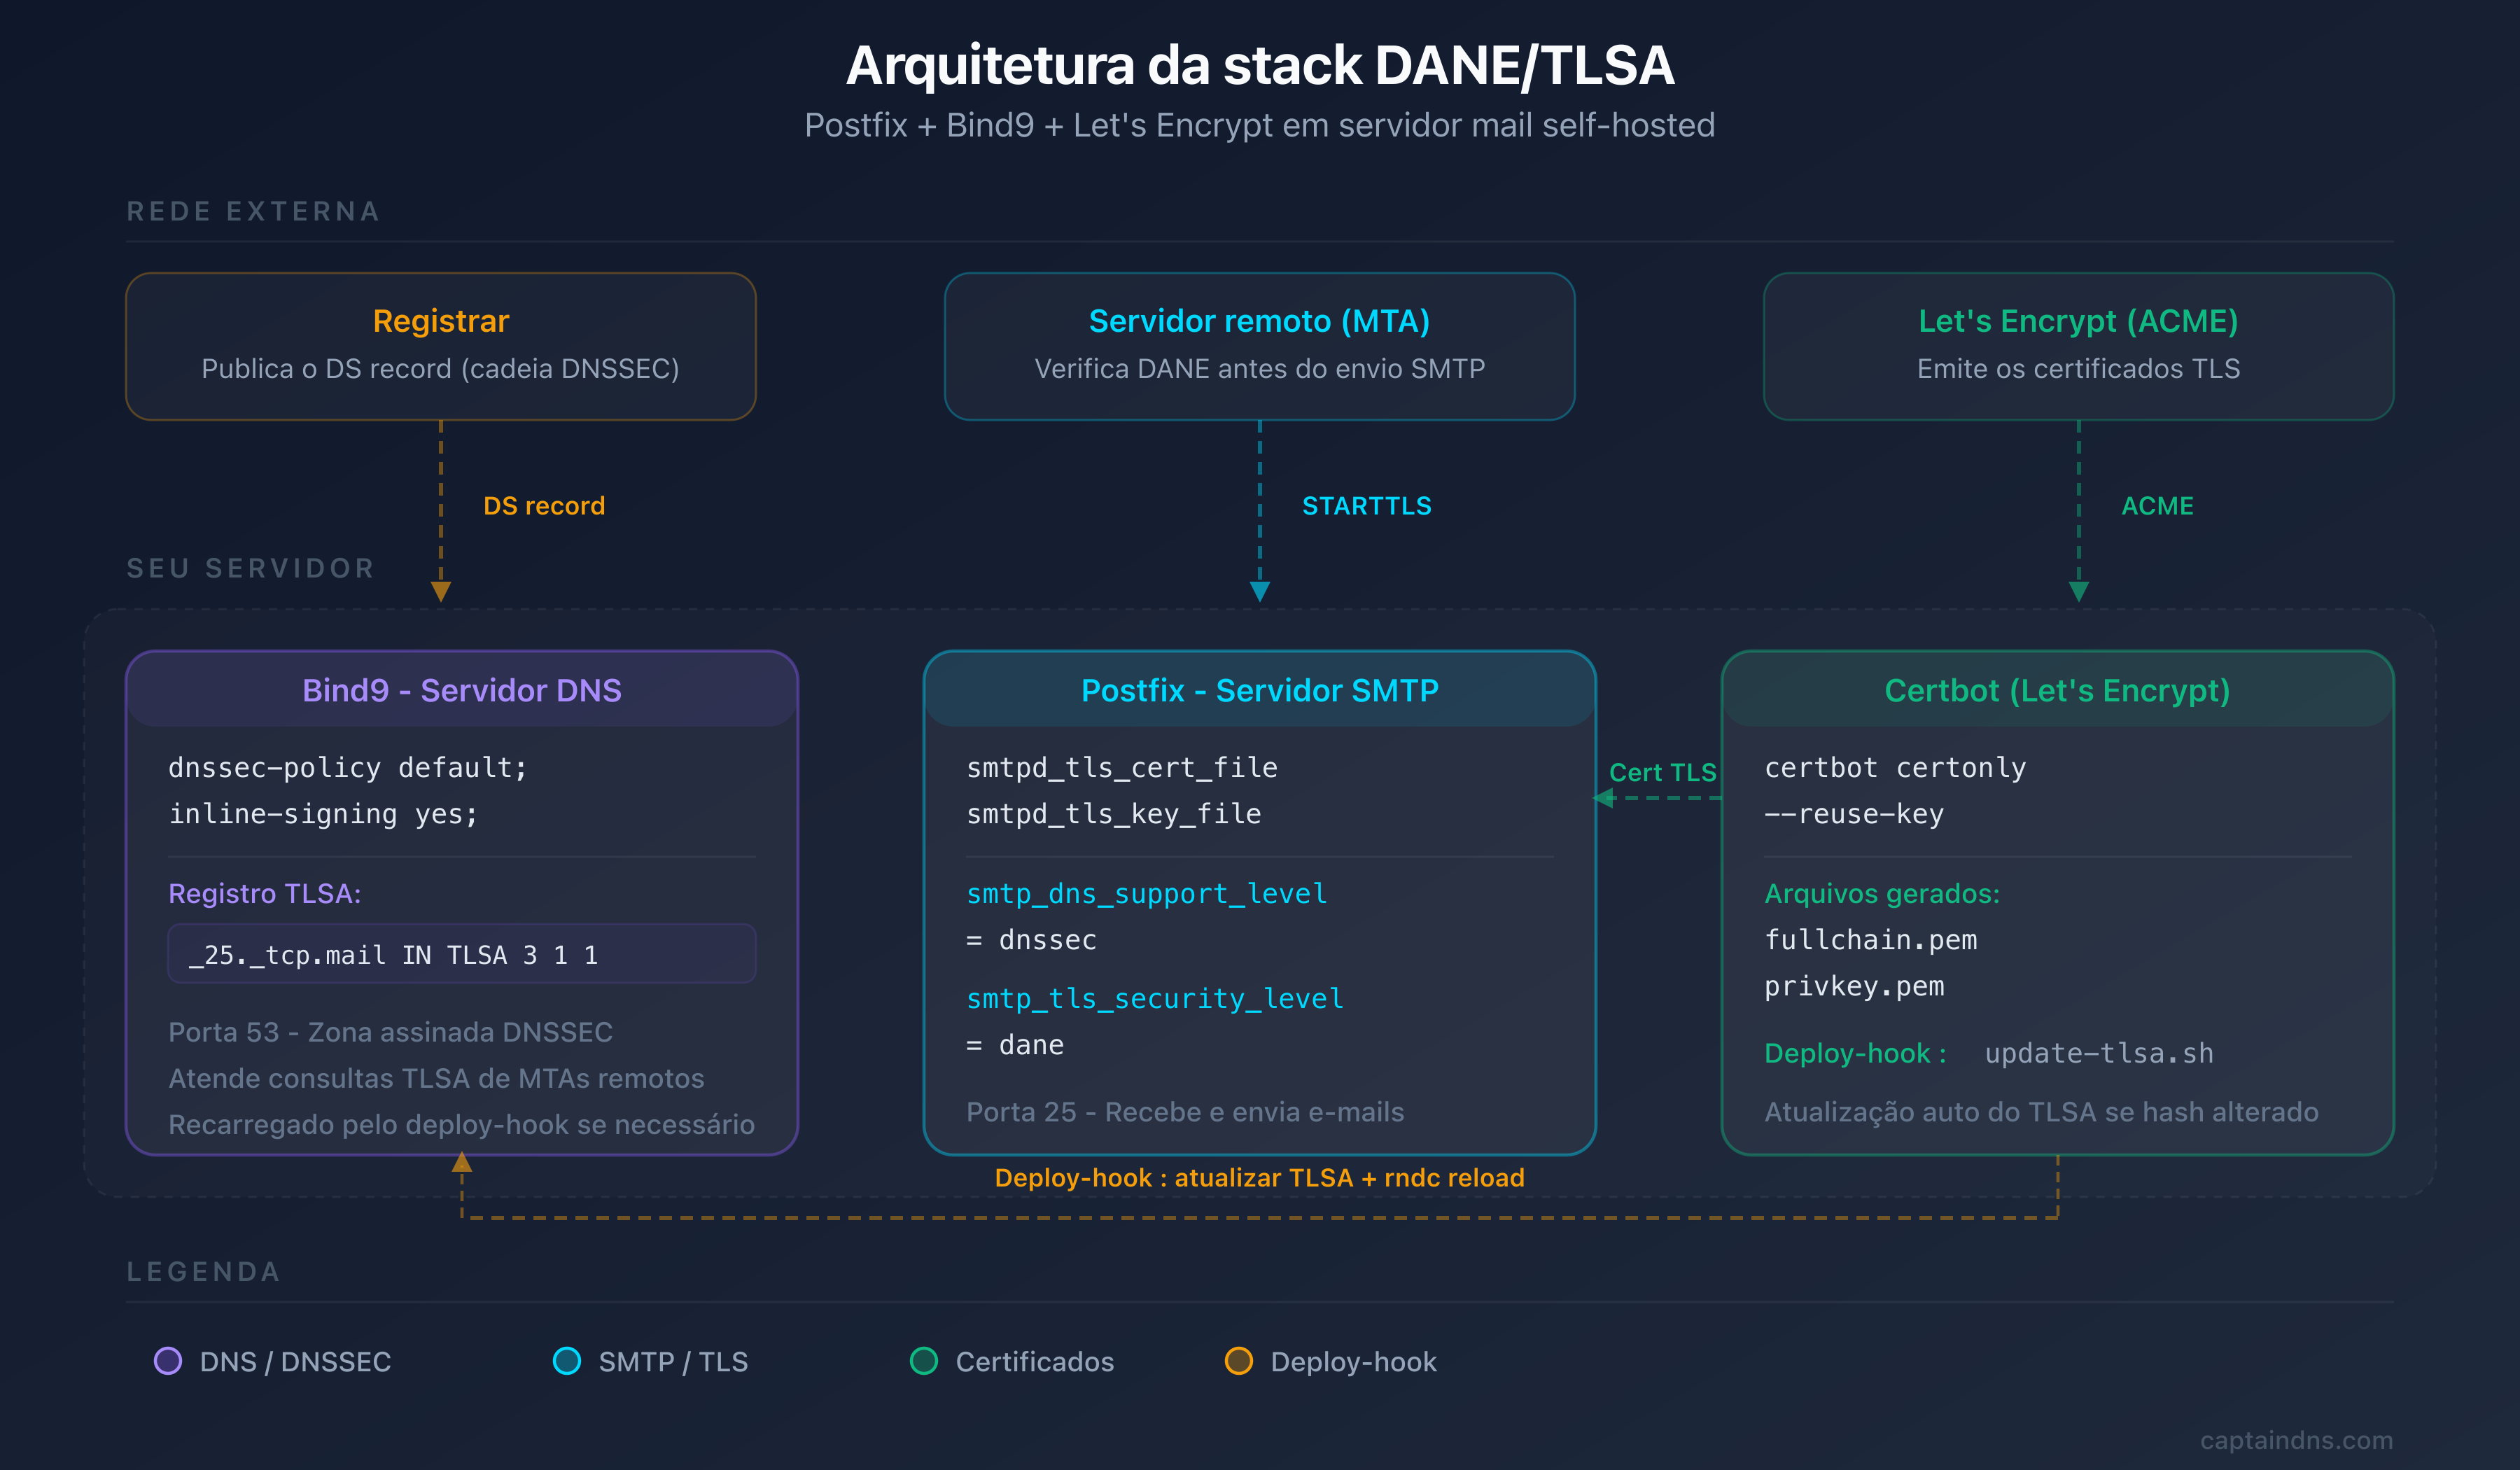Click the Certbot (Let's Encrypt) panel header
This screenshot has width=2520, height=1470.
pyautogui.click(x=2057, y=690)
